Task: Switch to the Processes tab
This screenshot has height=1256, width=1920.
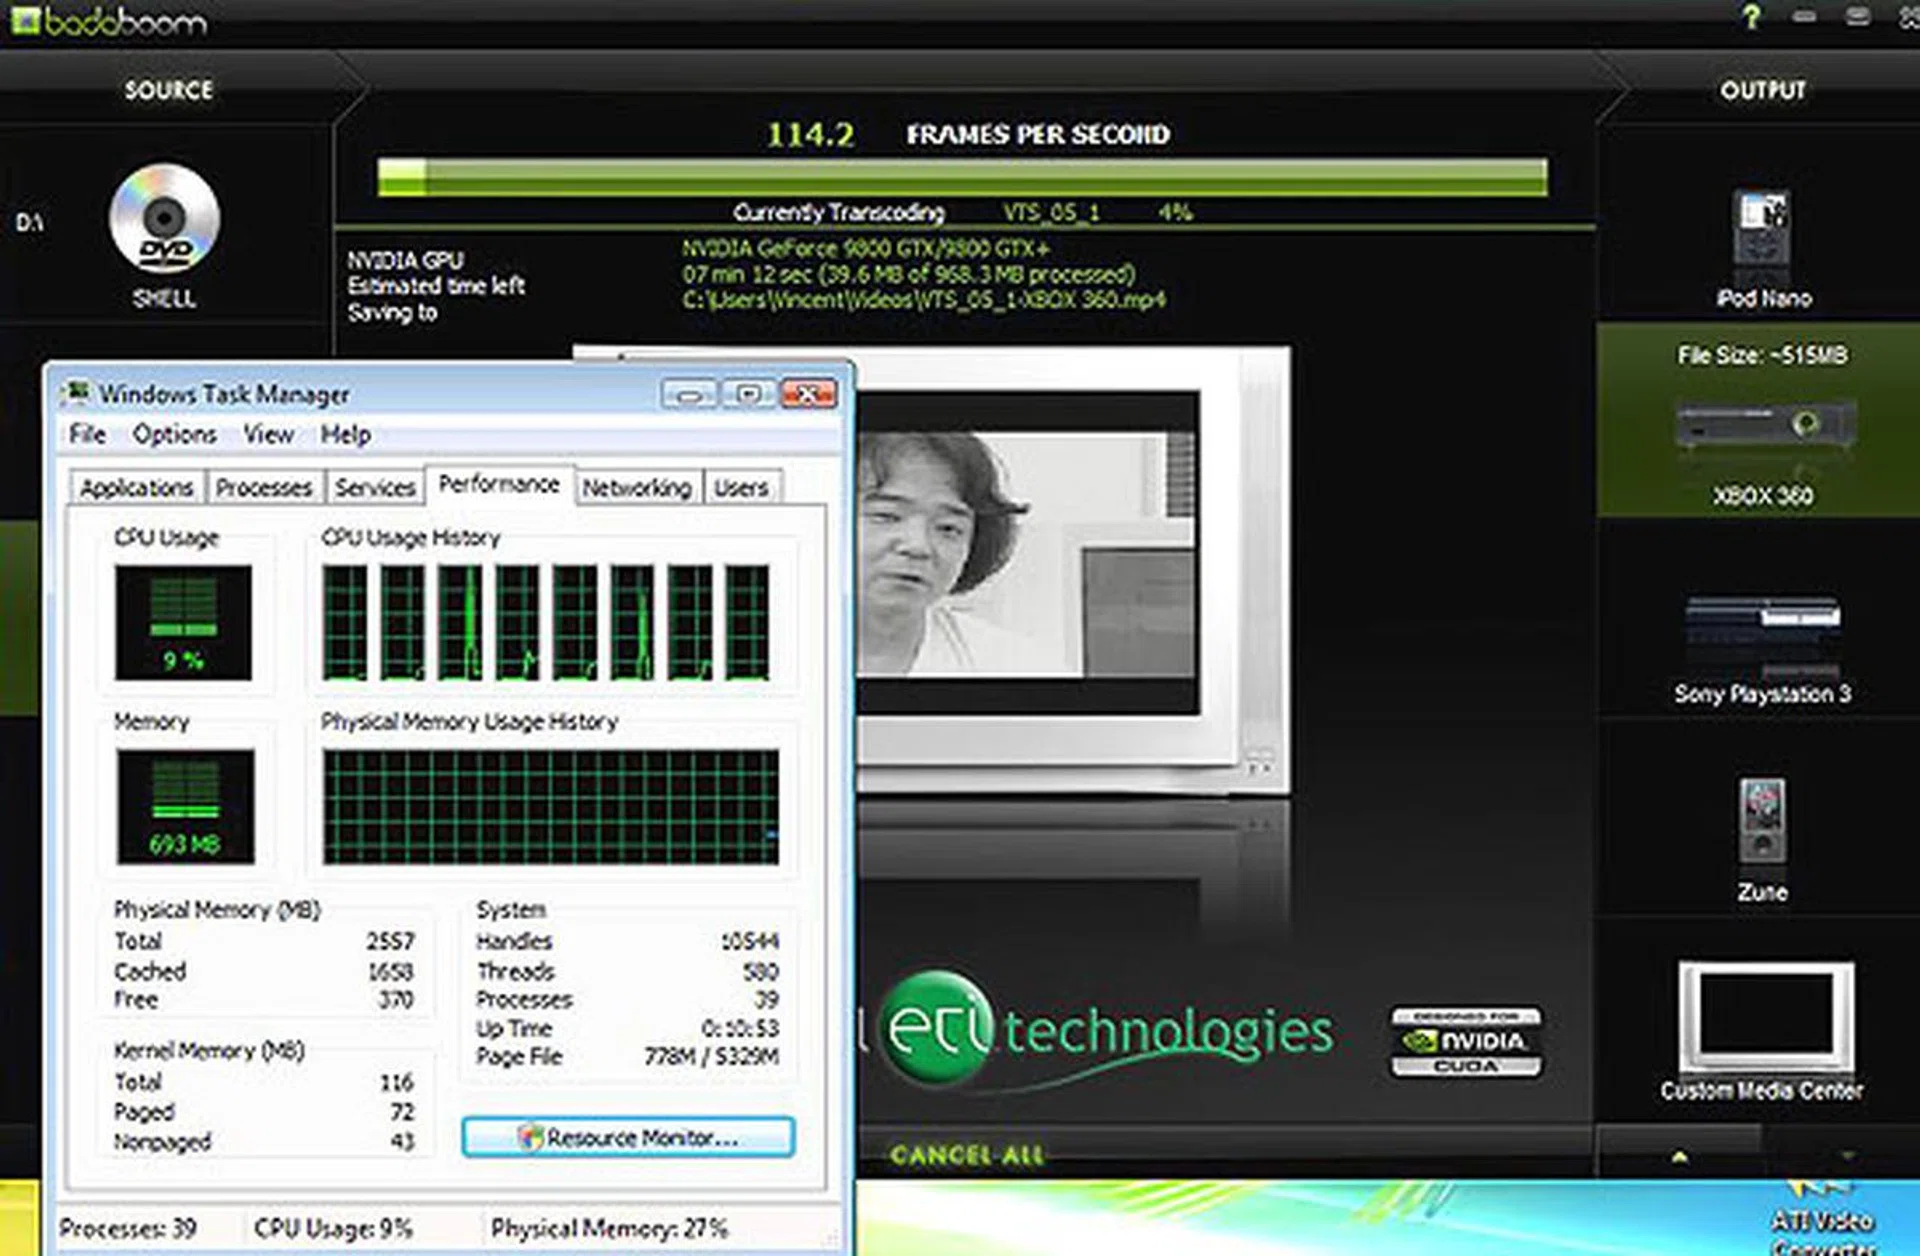Action: click(264, 487)
